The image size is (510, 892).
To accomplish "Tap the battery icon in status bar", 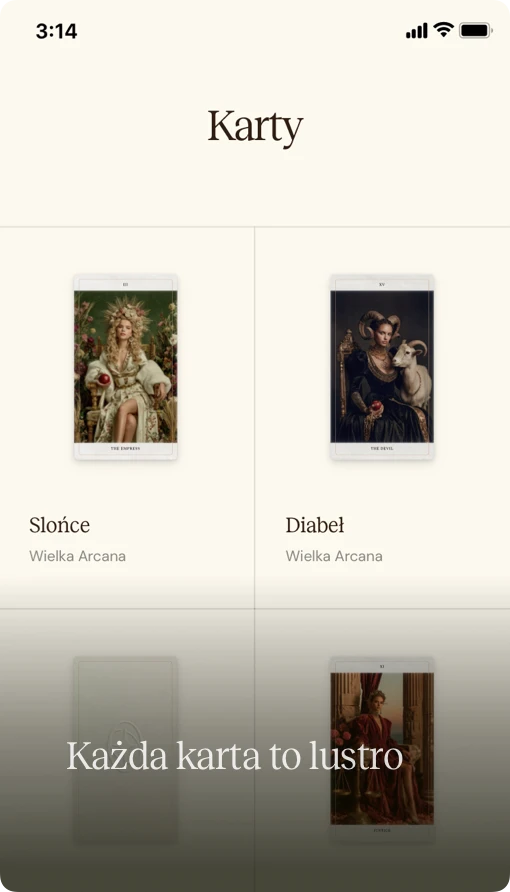I will coord(475,31).
